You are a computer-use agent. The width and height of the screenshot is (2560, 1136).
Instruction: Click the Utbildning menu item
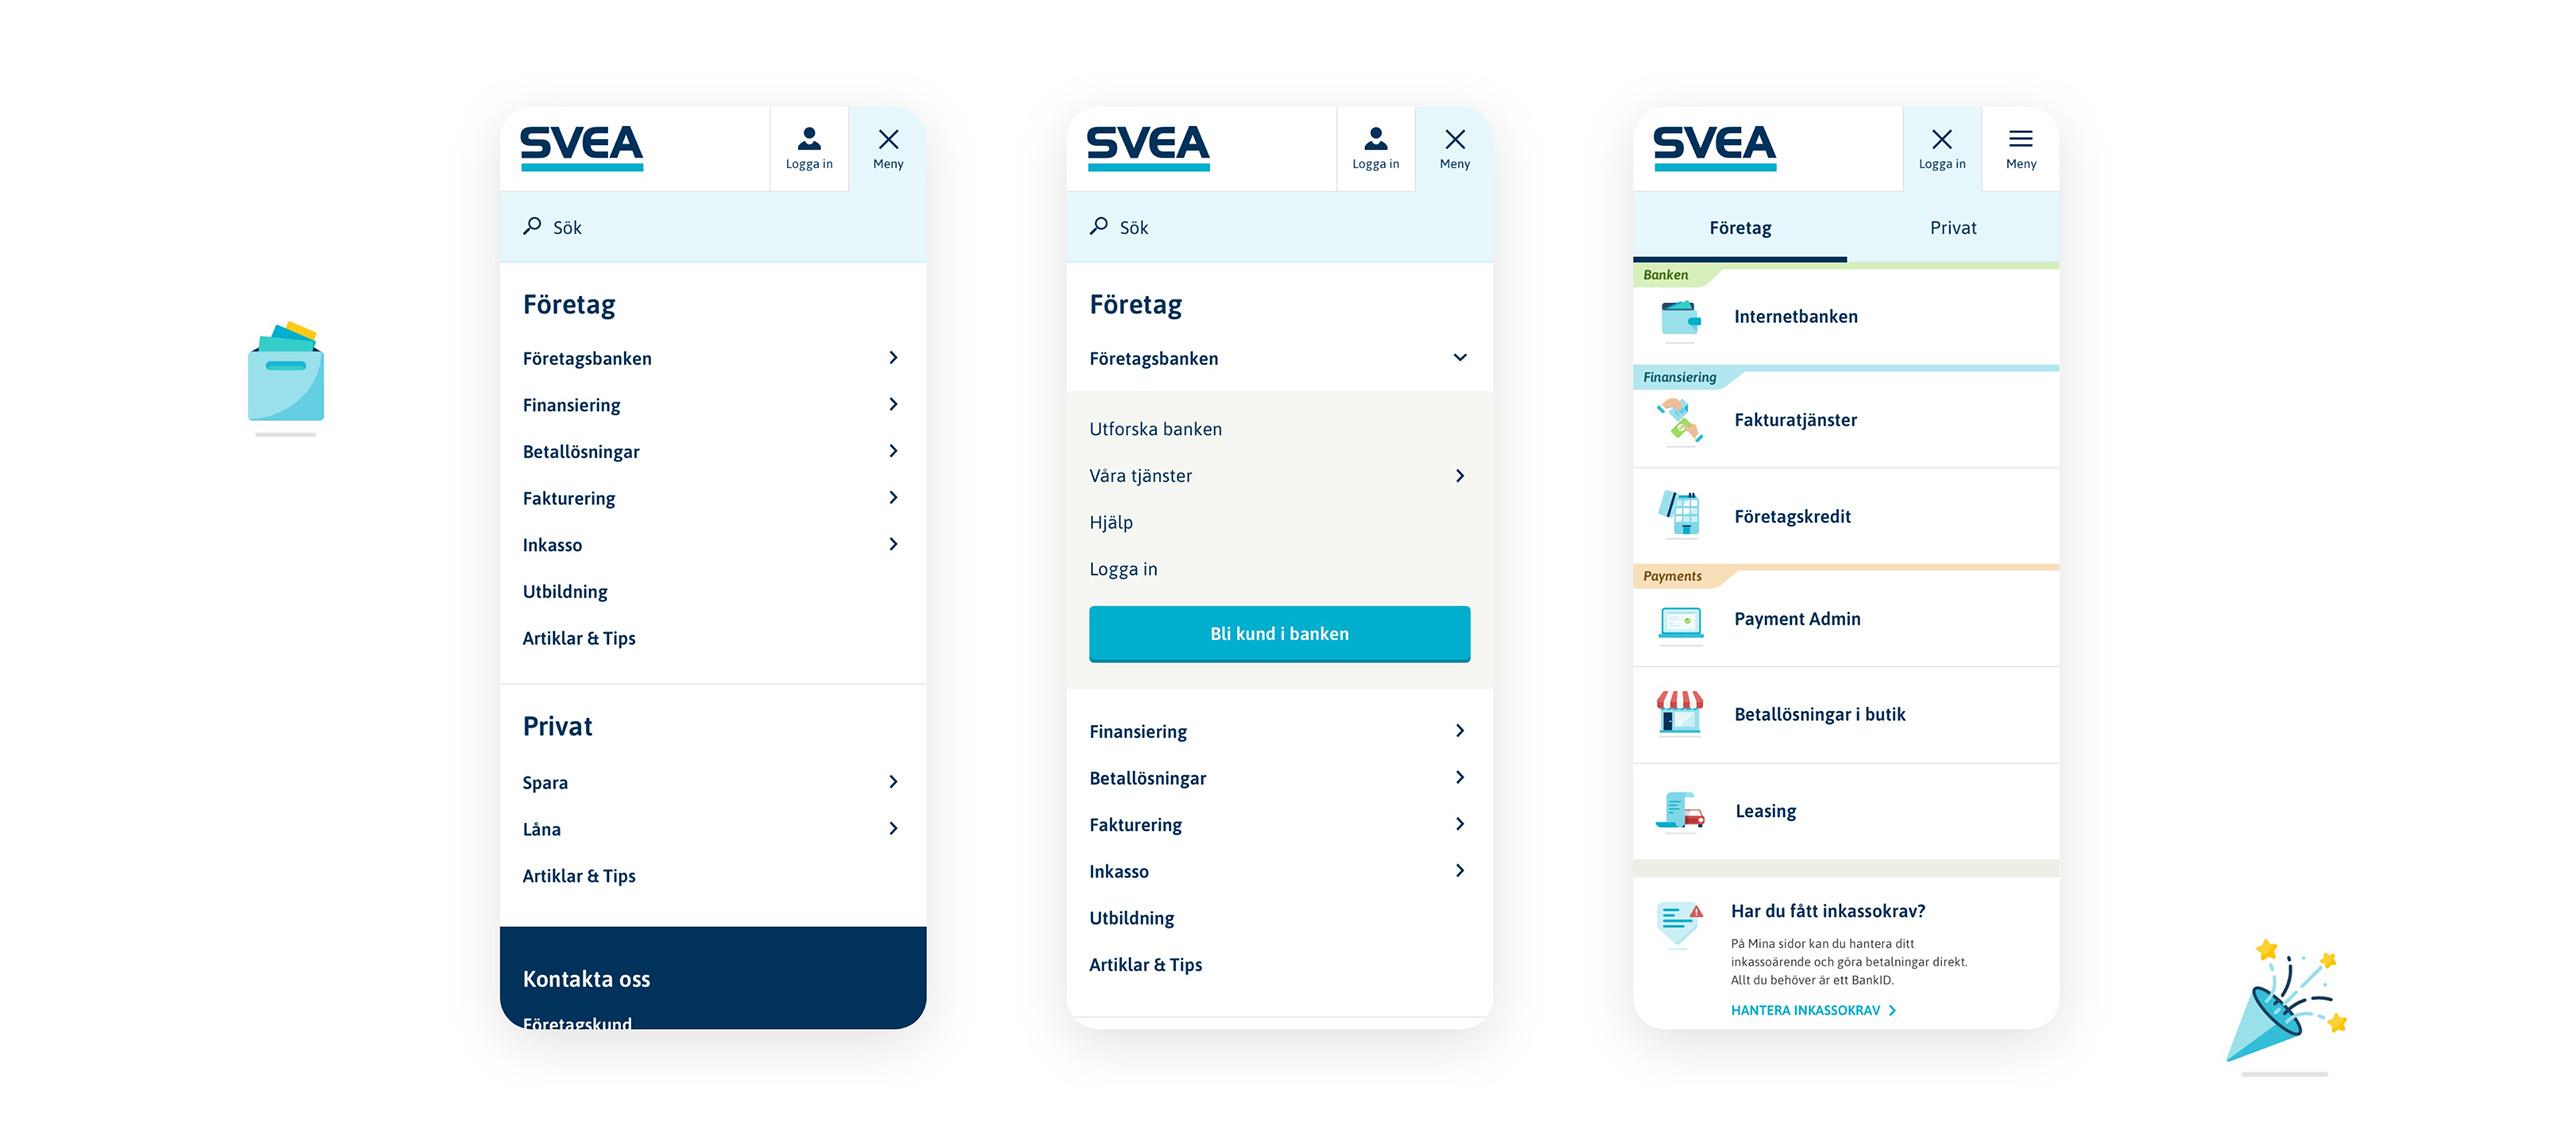[563, 591]
